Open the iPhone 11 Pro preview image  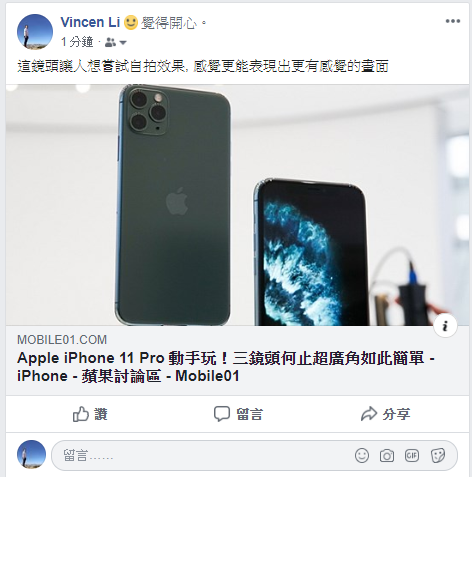coord(237,205)
